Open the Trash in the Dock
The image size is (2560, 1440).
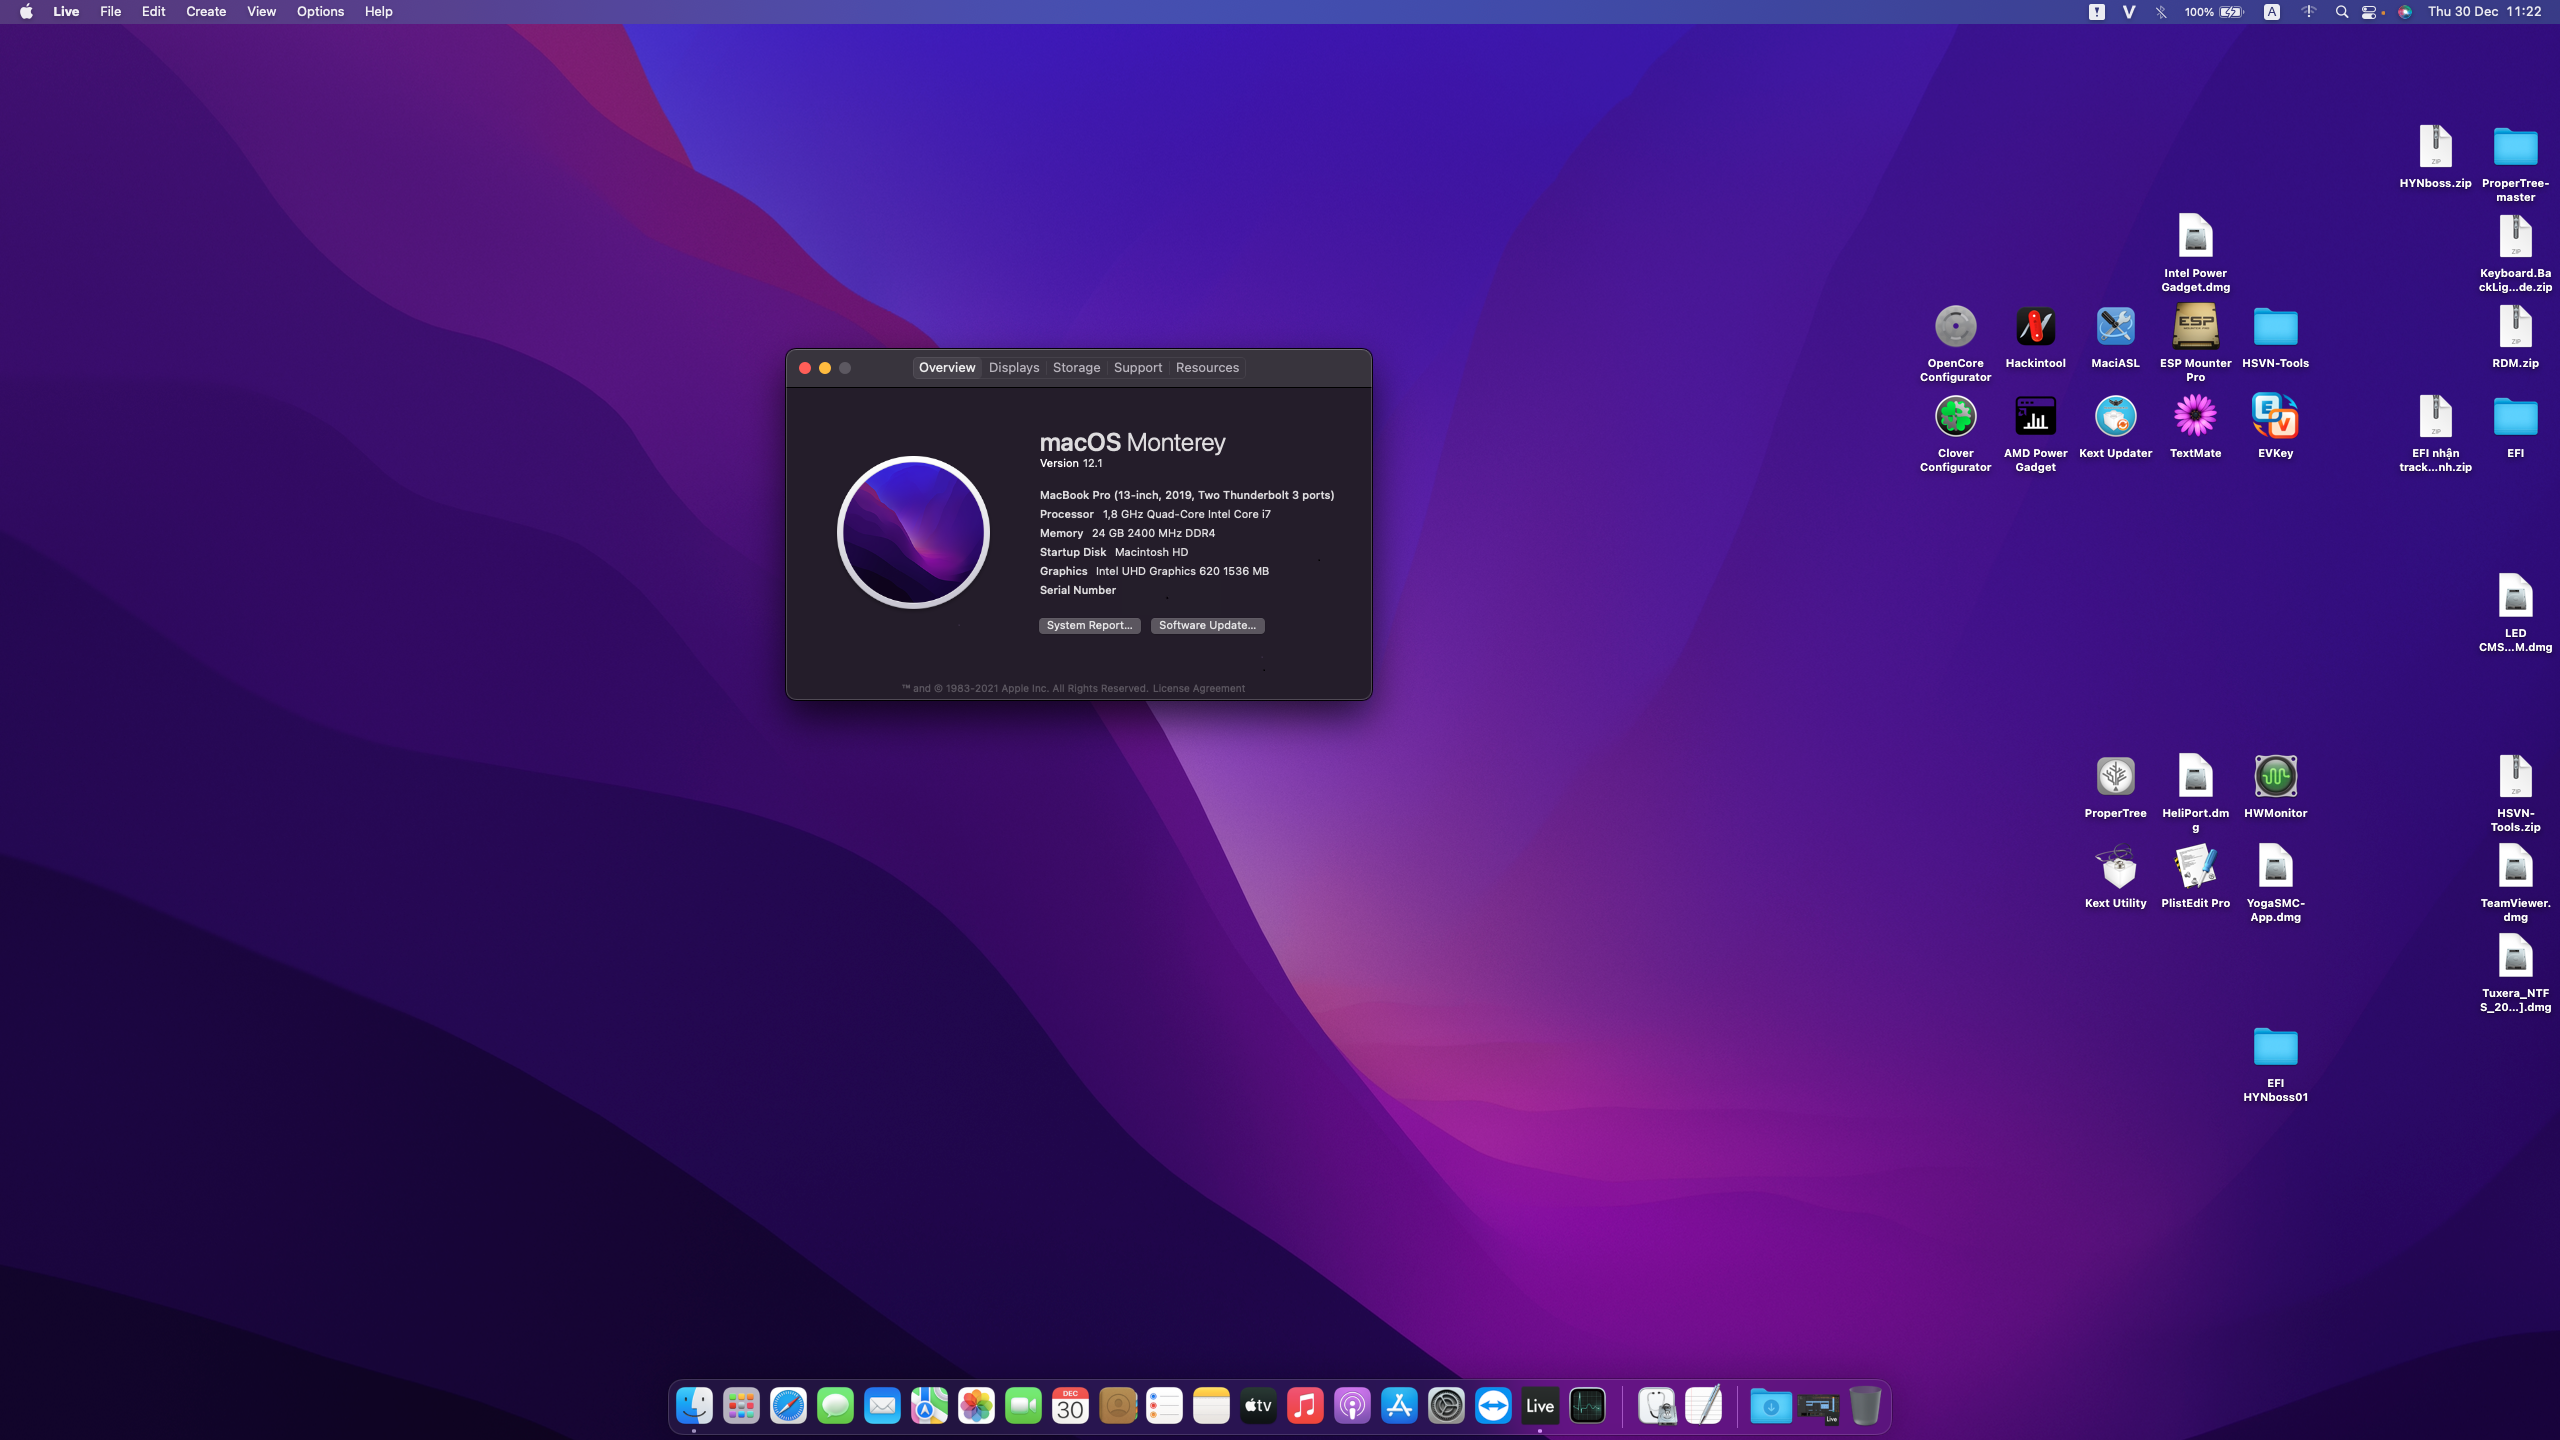[1865, 1406]
